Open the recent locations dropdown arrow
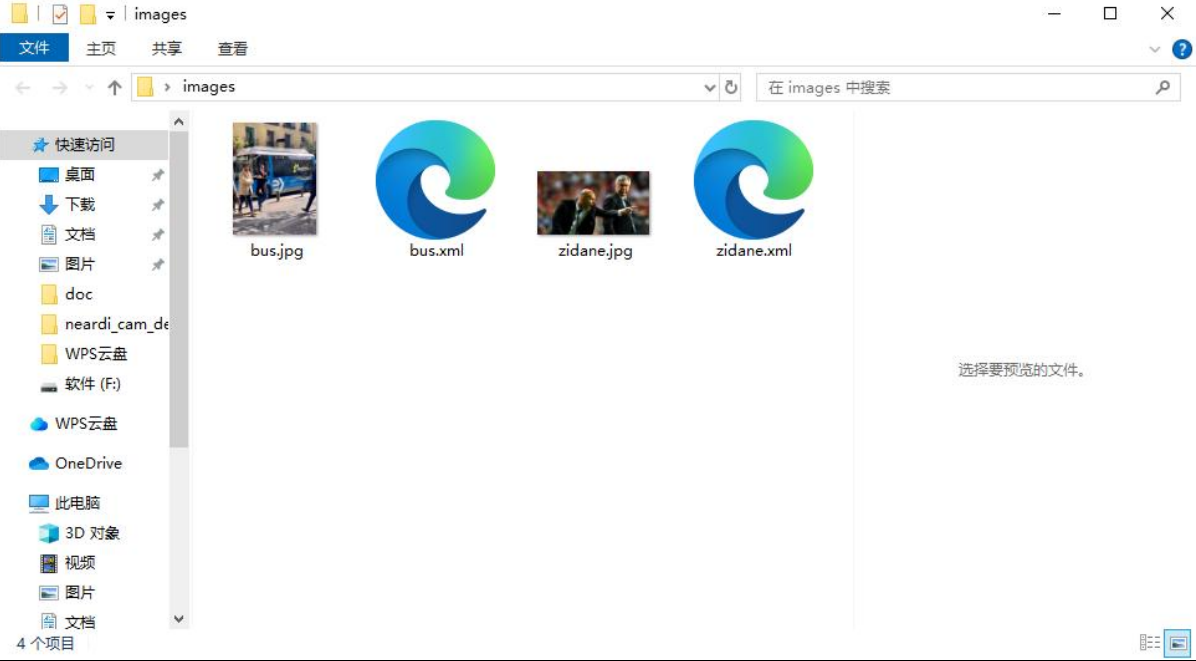The width and height of the screenshot is (1196, 661). tap(89, 88)
